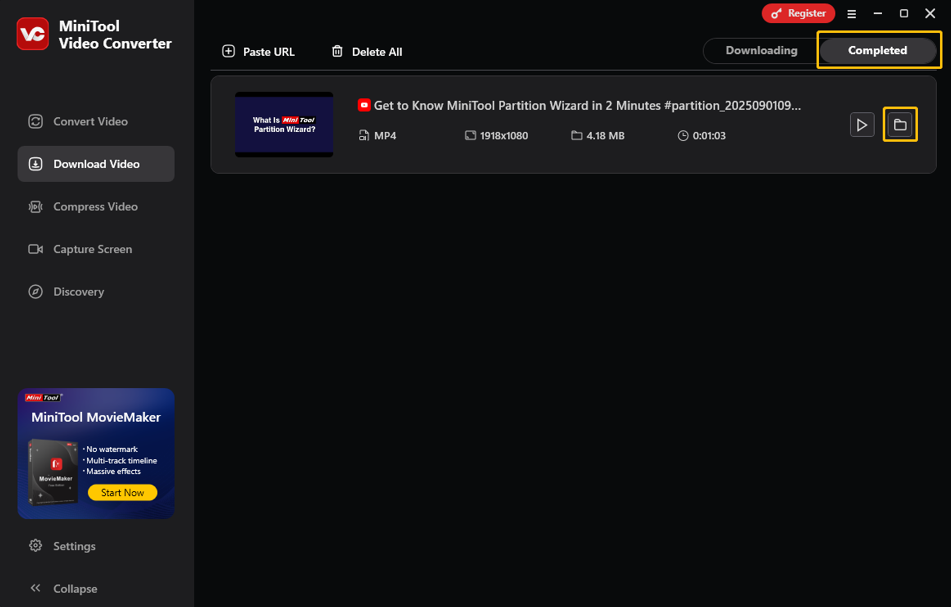Screen dimensions: 951x607
Task: Minimize the application window
Action: [878, 13]
